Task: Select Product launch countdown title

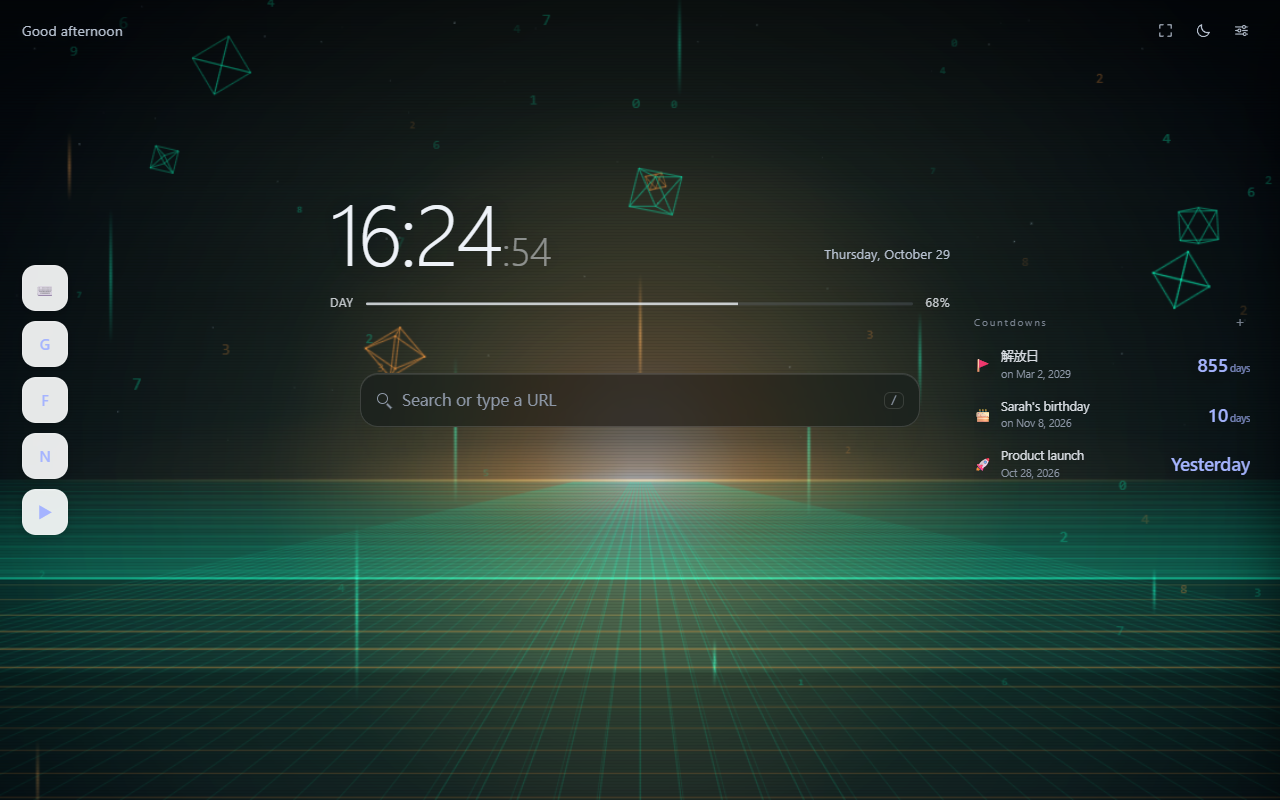Action: pos(1042,455)
